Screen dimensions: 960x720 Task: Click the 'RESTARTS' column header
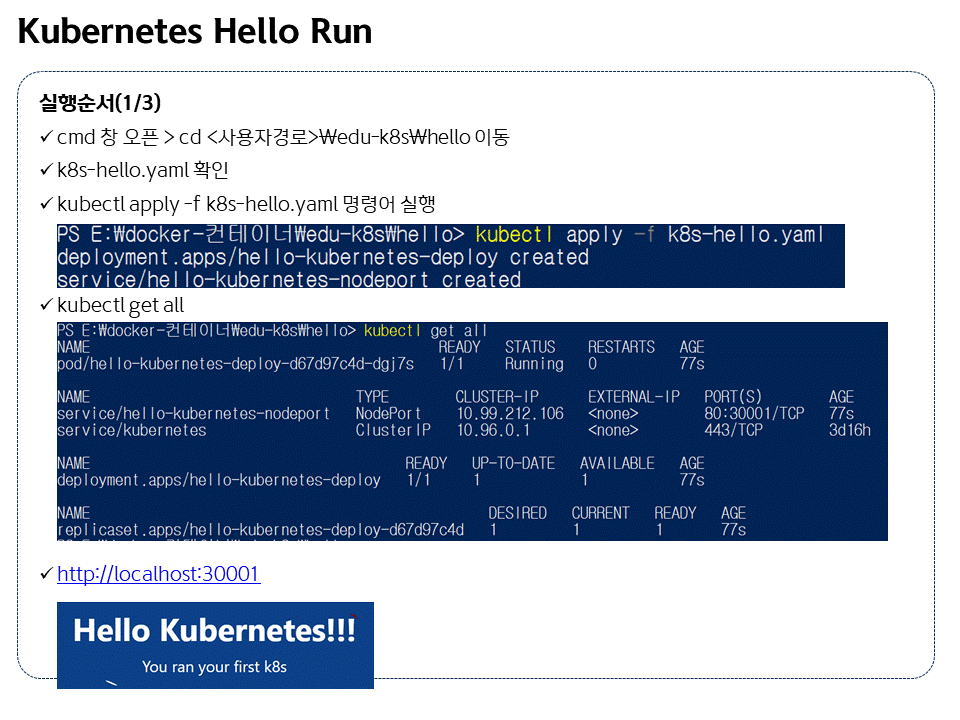click(x=621, y=347)
